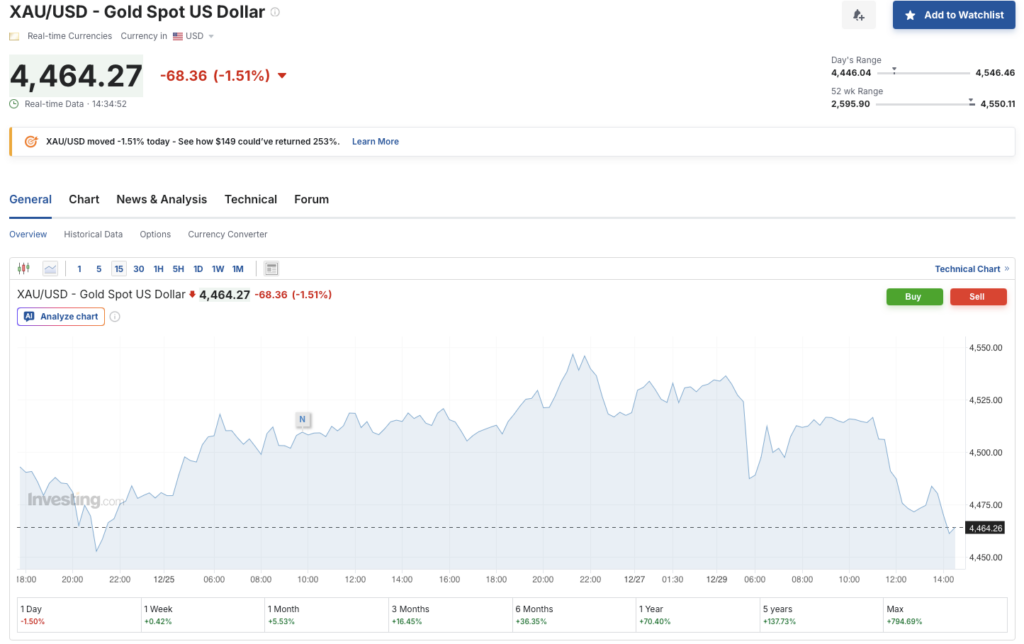Open the Learn More link
Image resolution: width=1024 pixels, height=644 pixels.
(x=375, y=141)
